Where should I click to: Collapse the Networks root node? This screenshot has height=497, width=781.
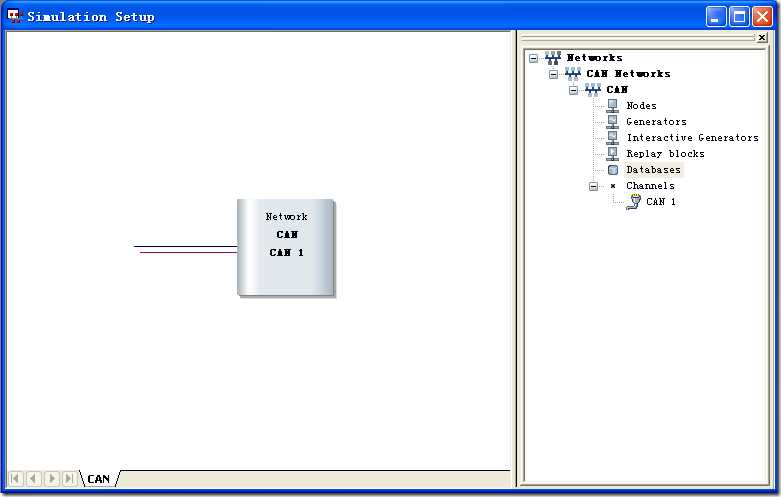pyautogui.click(x=533, y=58)
